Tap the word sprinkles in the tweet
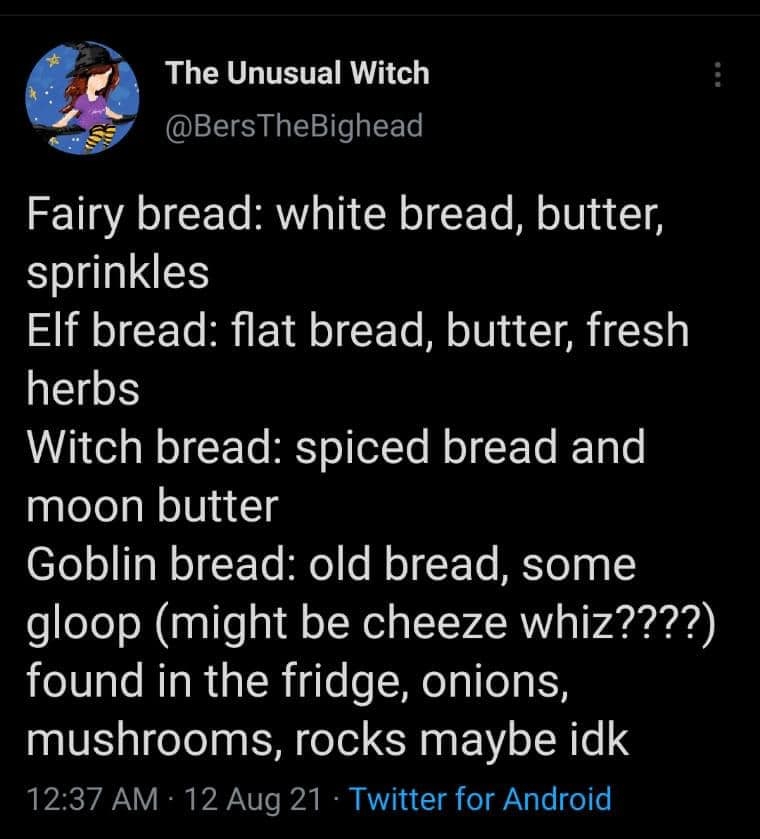 [118, 273]
